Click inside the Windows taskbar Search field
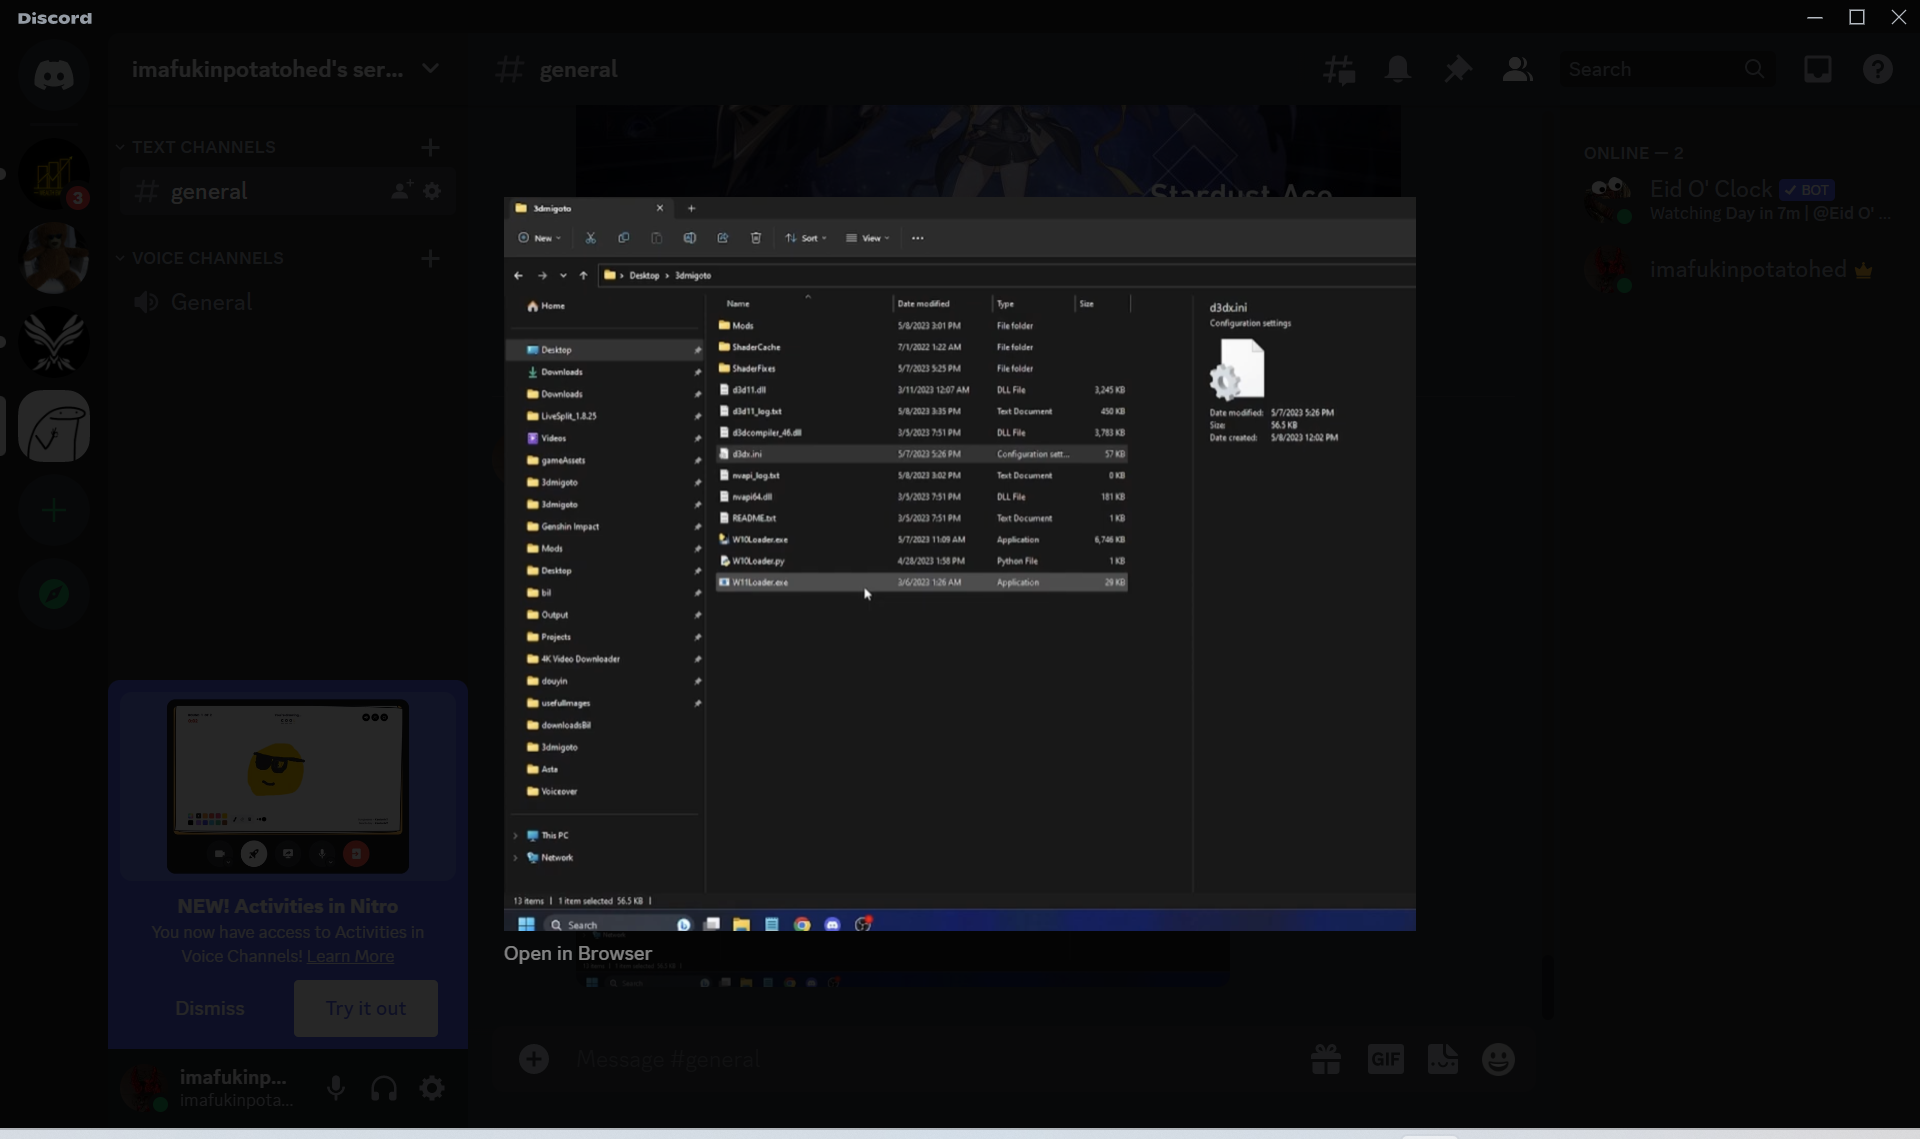This screenshot has width=1920, height=1139. pyautogui.click(x=600, y=924)
